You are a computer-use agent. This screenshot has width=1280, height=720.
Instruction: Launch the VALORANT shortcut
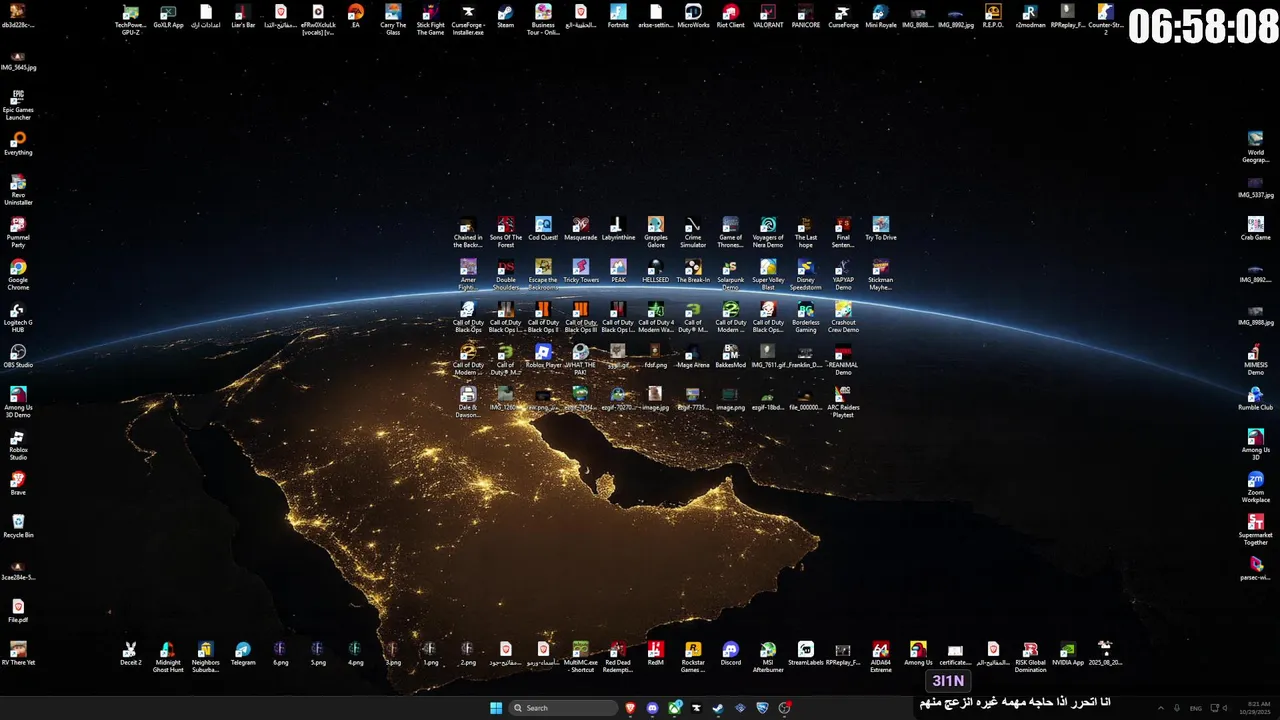(x=768, y=16)
